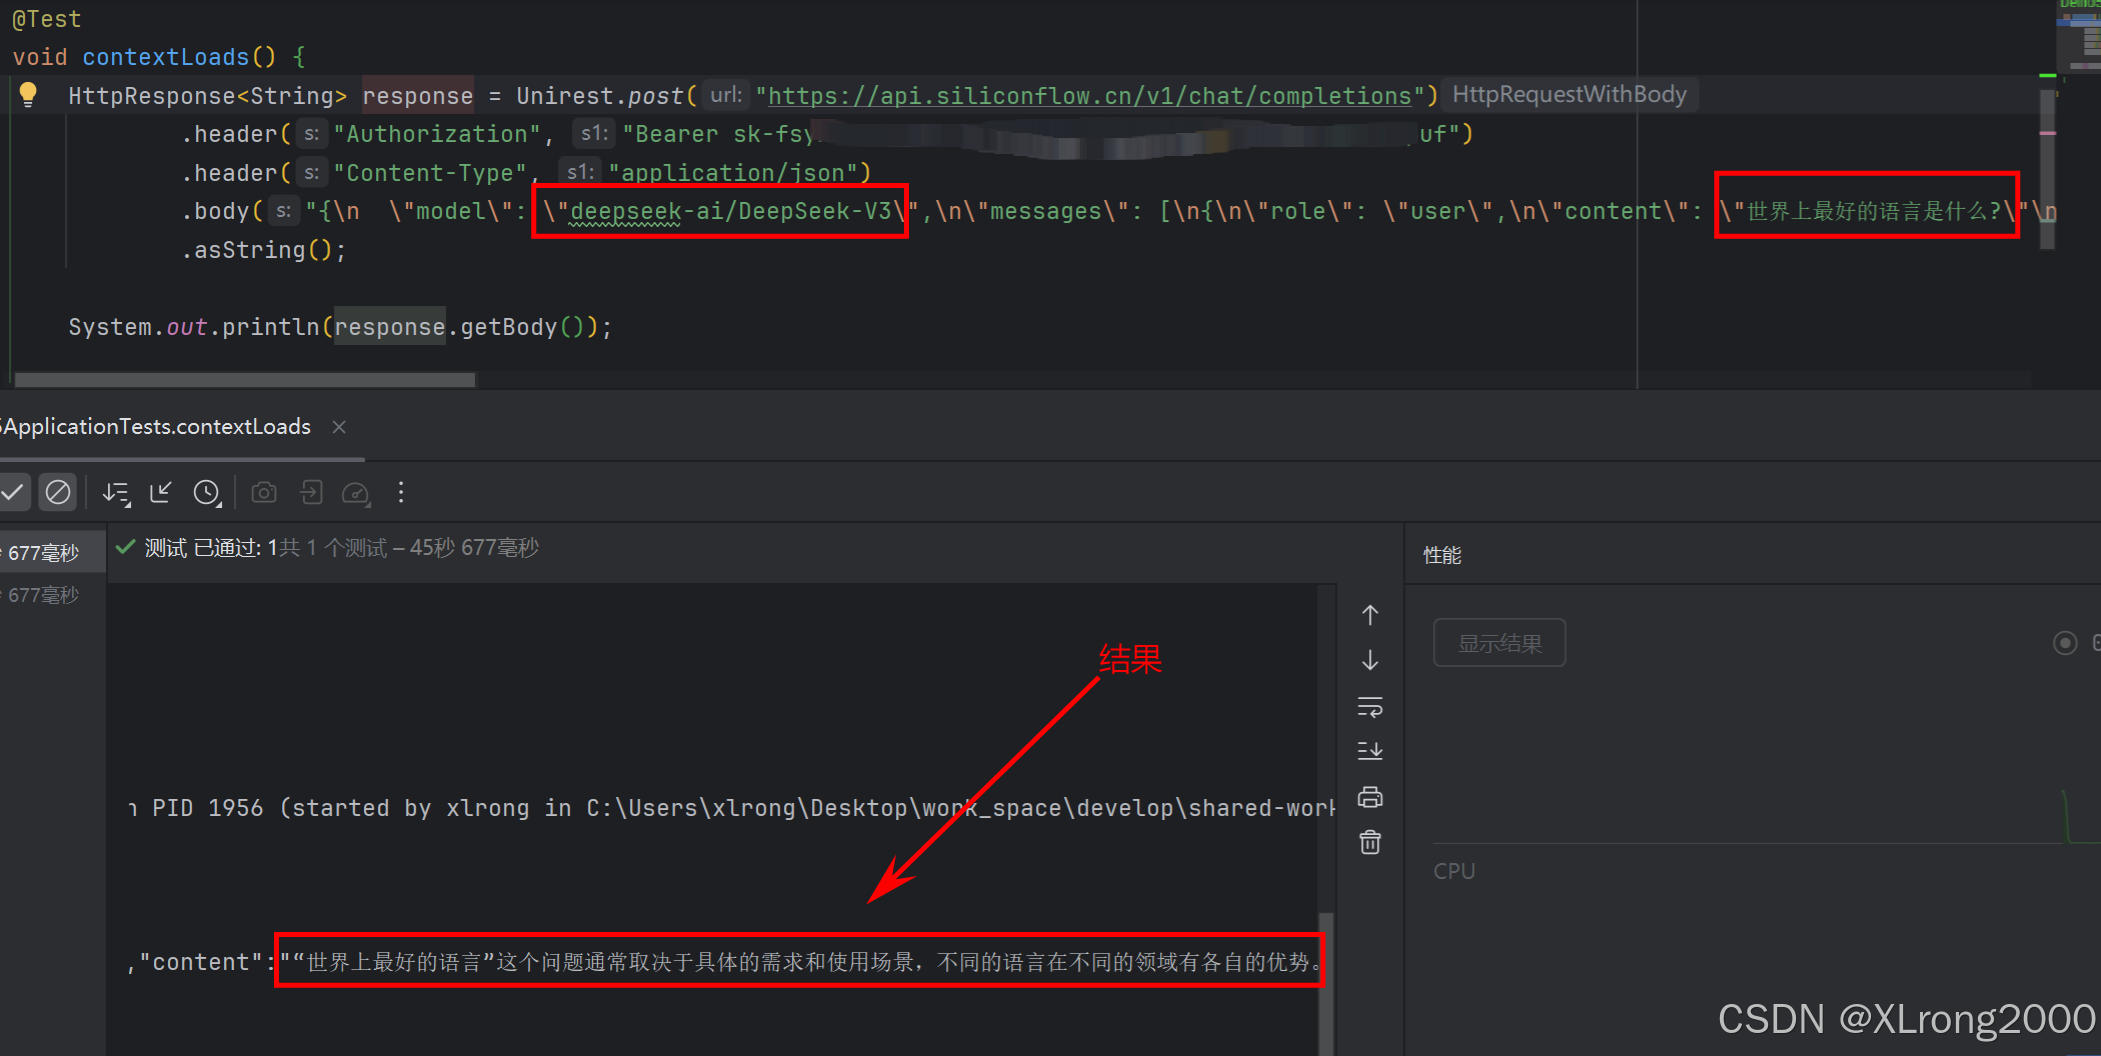Click scroll to end console icon
The height and width of the screenshot is (1056, 2101).
(x=1370, y=751)
